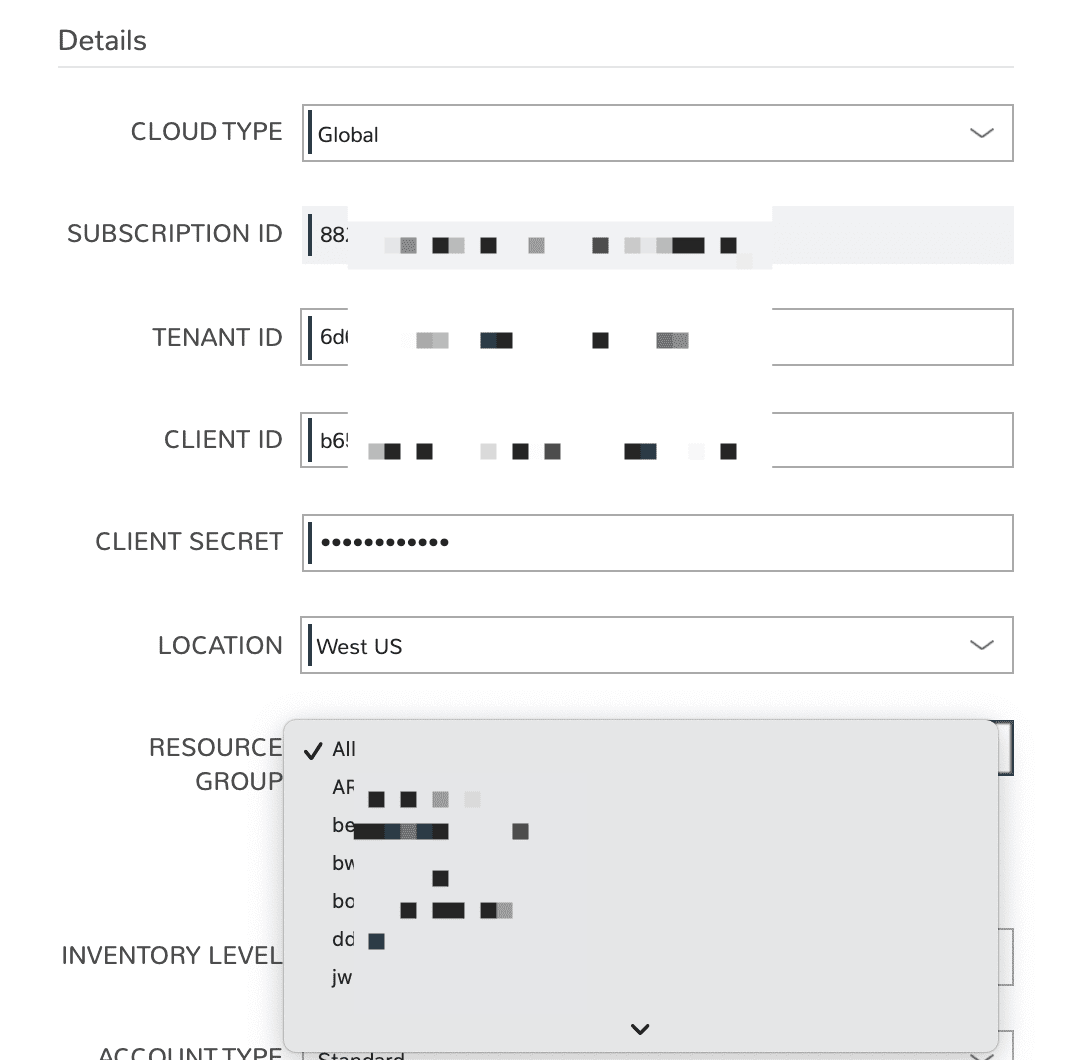This screenshot has height=1060, width=1072.
Task: Open the Account Type dropdown chevron
Action: pyautogui.click(x=981, y=1052)
